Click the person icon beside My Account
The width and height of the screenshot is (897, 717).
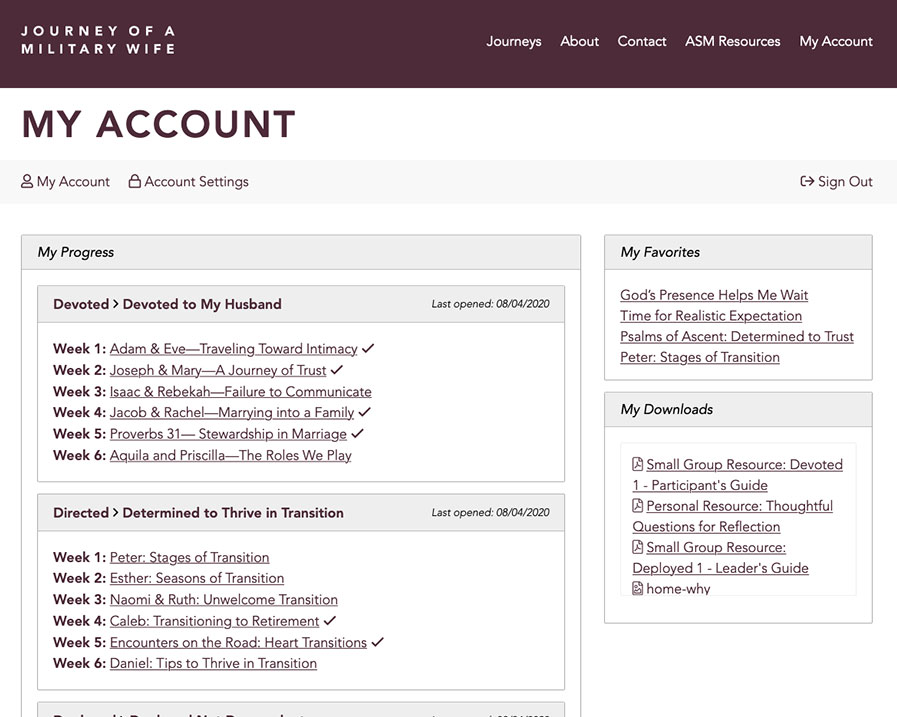point(27,181)
